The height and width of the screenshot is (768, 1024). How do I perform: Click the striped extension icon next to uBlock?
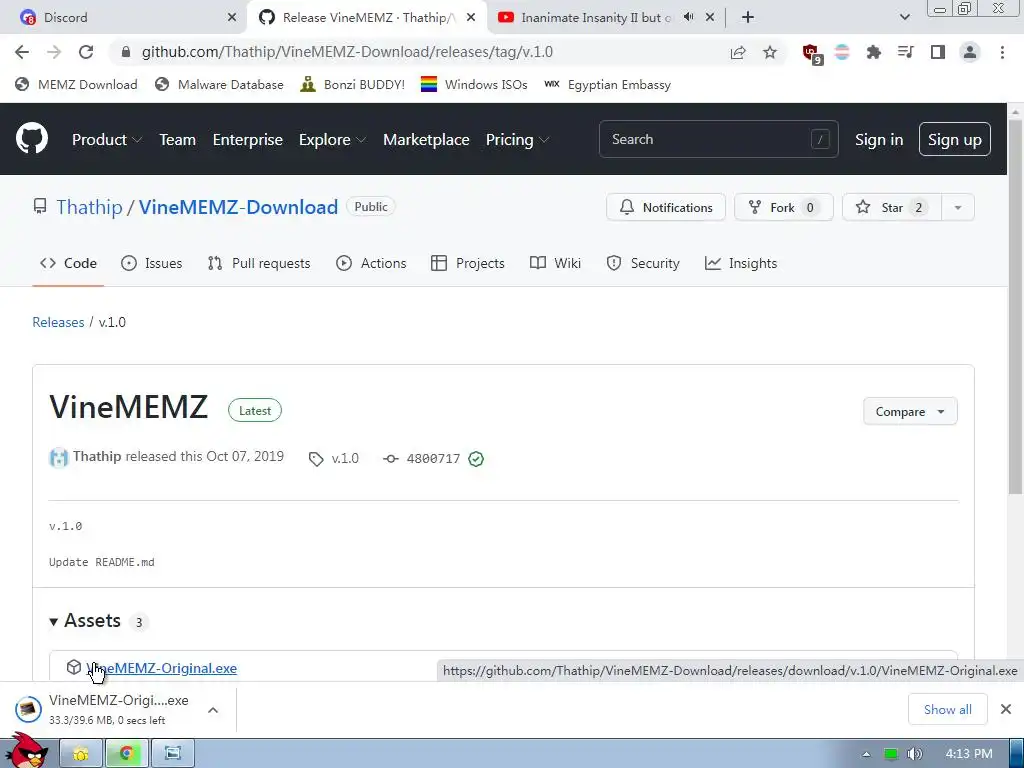tap(842, 52)
